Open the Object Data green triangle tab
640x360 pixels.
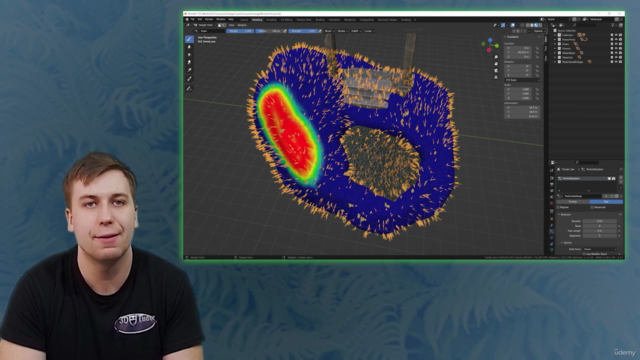(x=552, y=250)
